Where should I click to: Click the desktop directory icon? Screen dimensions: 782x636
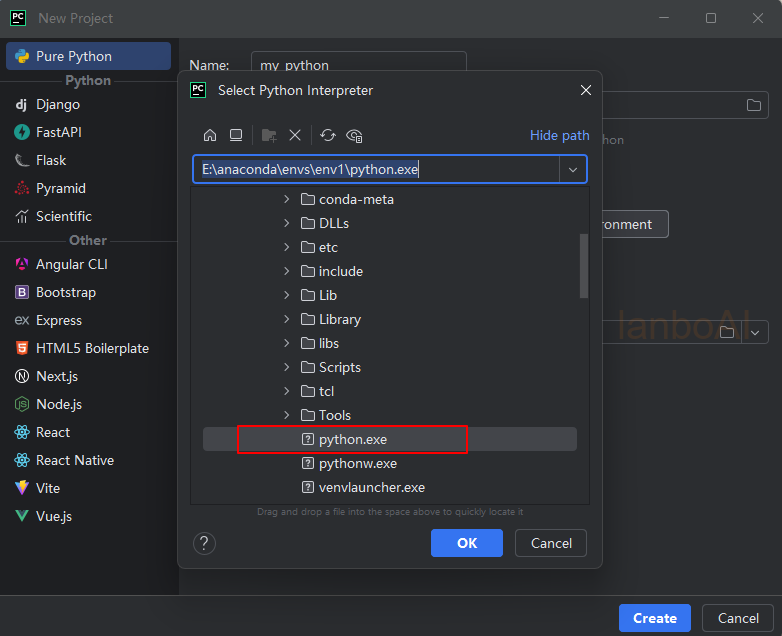coord(236,135)
